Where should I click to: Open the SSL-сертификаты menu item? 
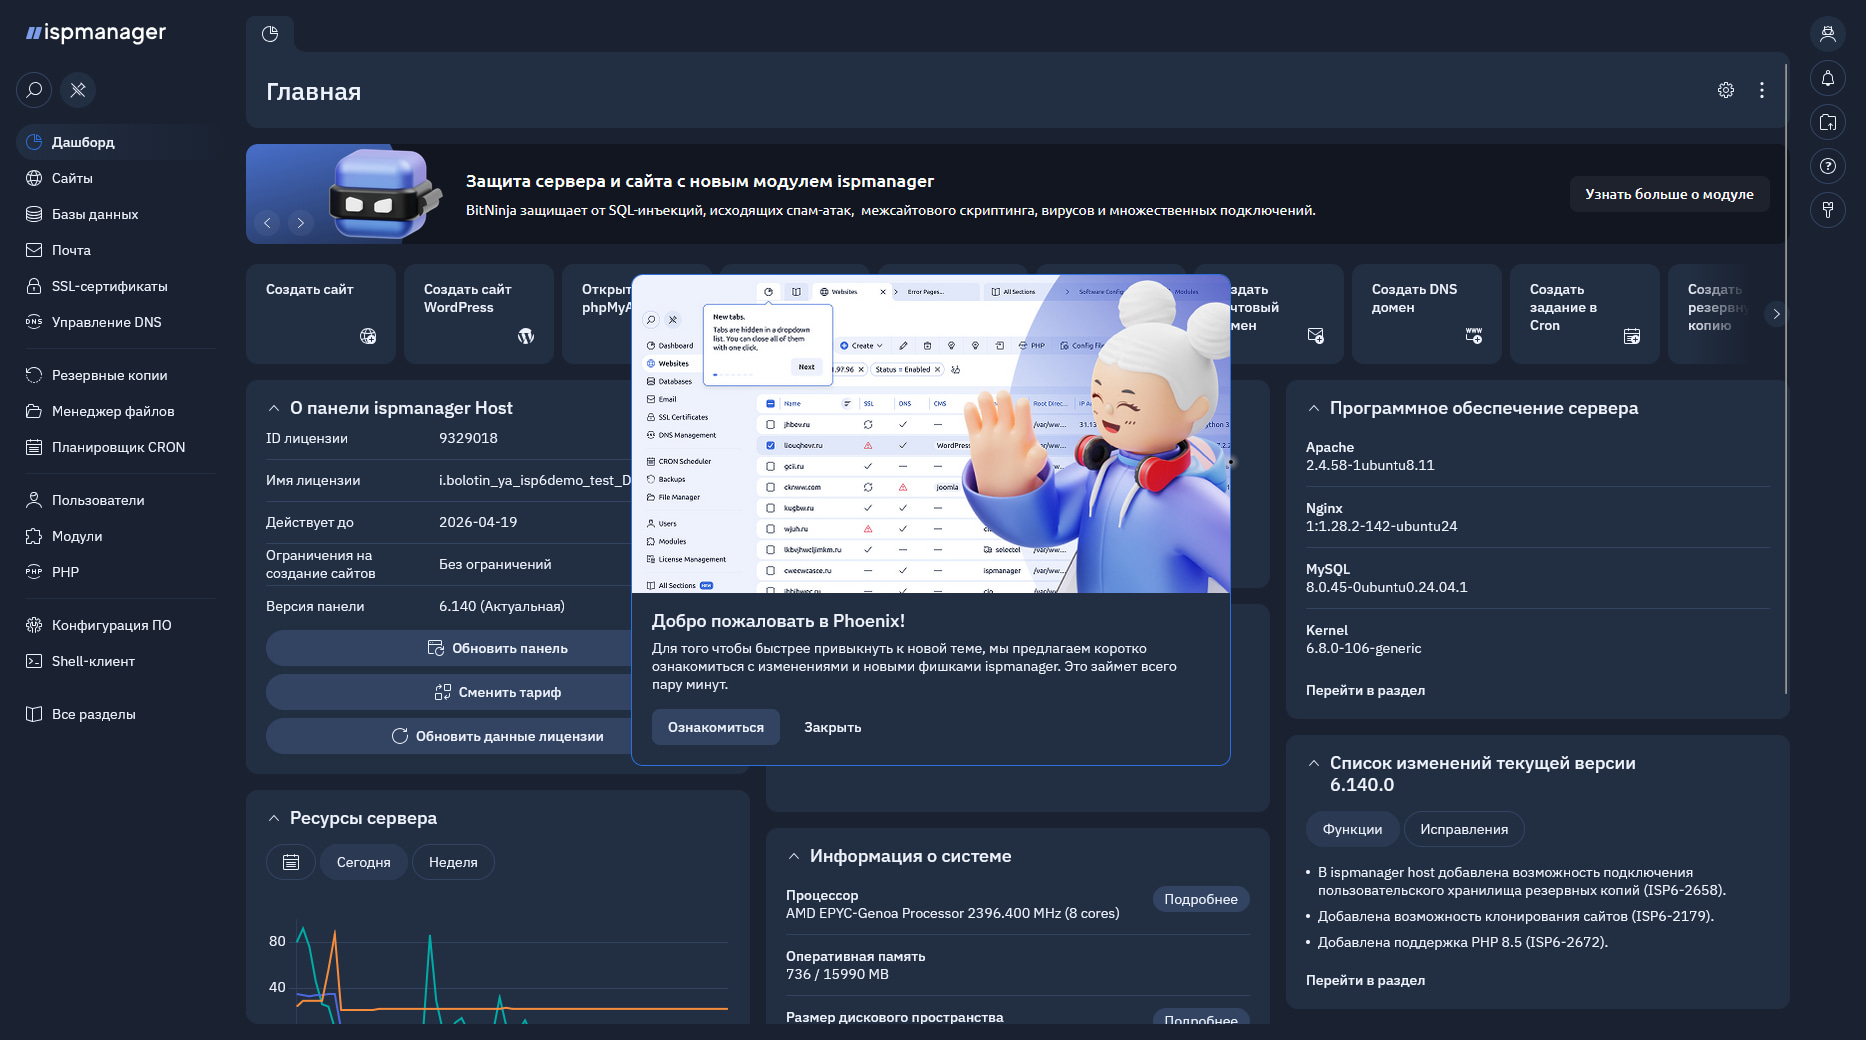pyautogui.click(x=109, y=286)
